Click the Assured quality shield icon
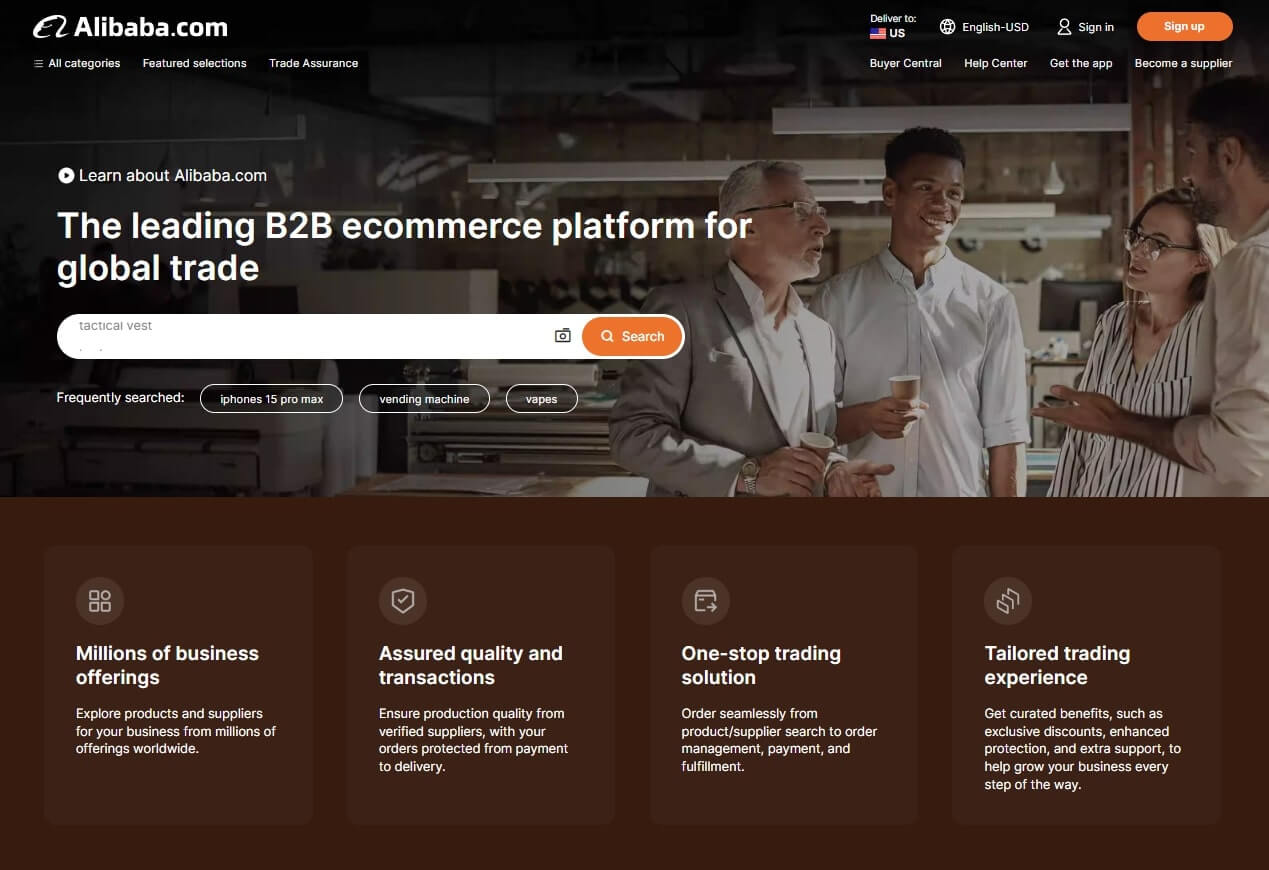1269x870 pixels. click(403, 600)
